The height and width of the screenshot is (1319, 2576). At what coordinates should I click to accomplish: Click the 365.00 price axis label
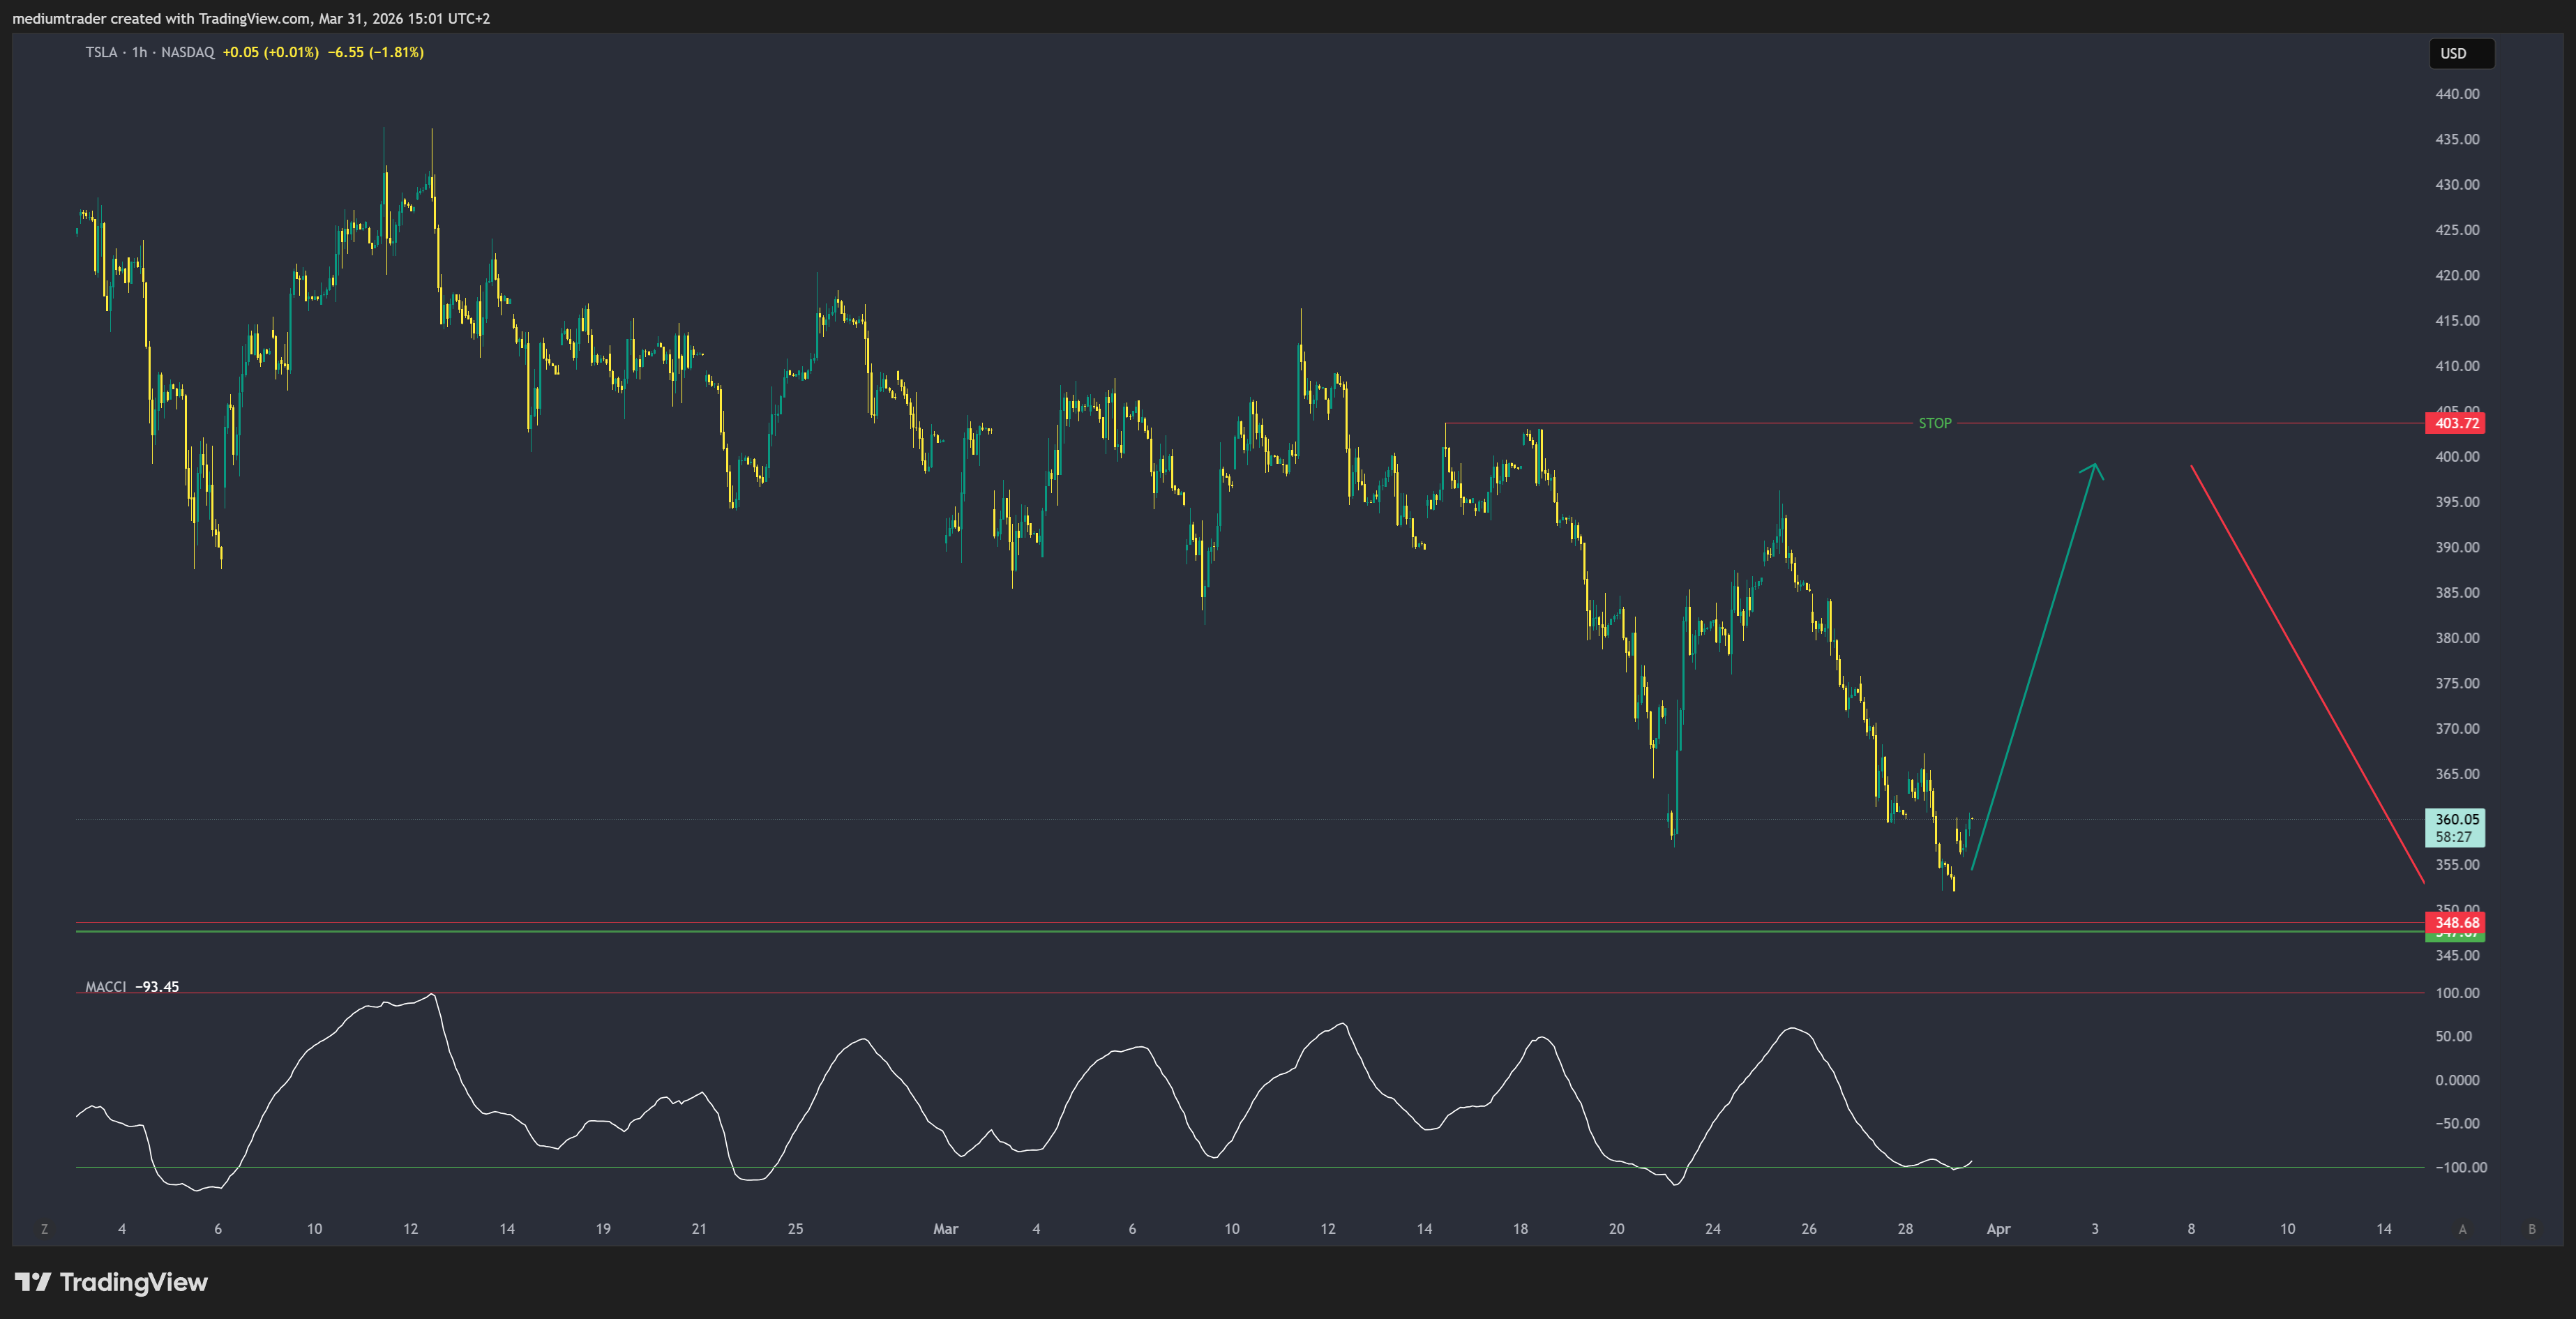click(x=2457, y=774)
